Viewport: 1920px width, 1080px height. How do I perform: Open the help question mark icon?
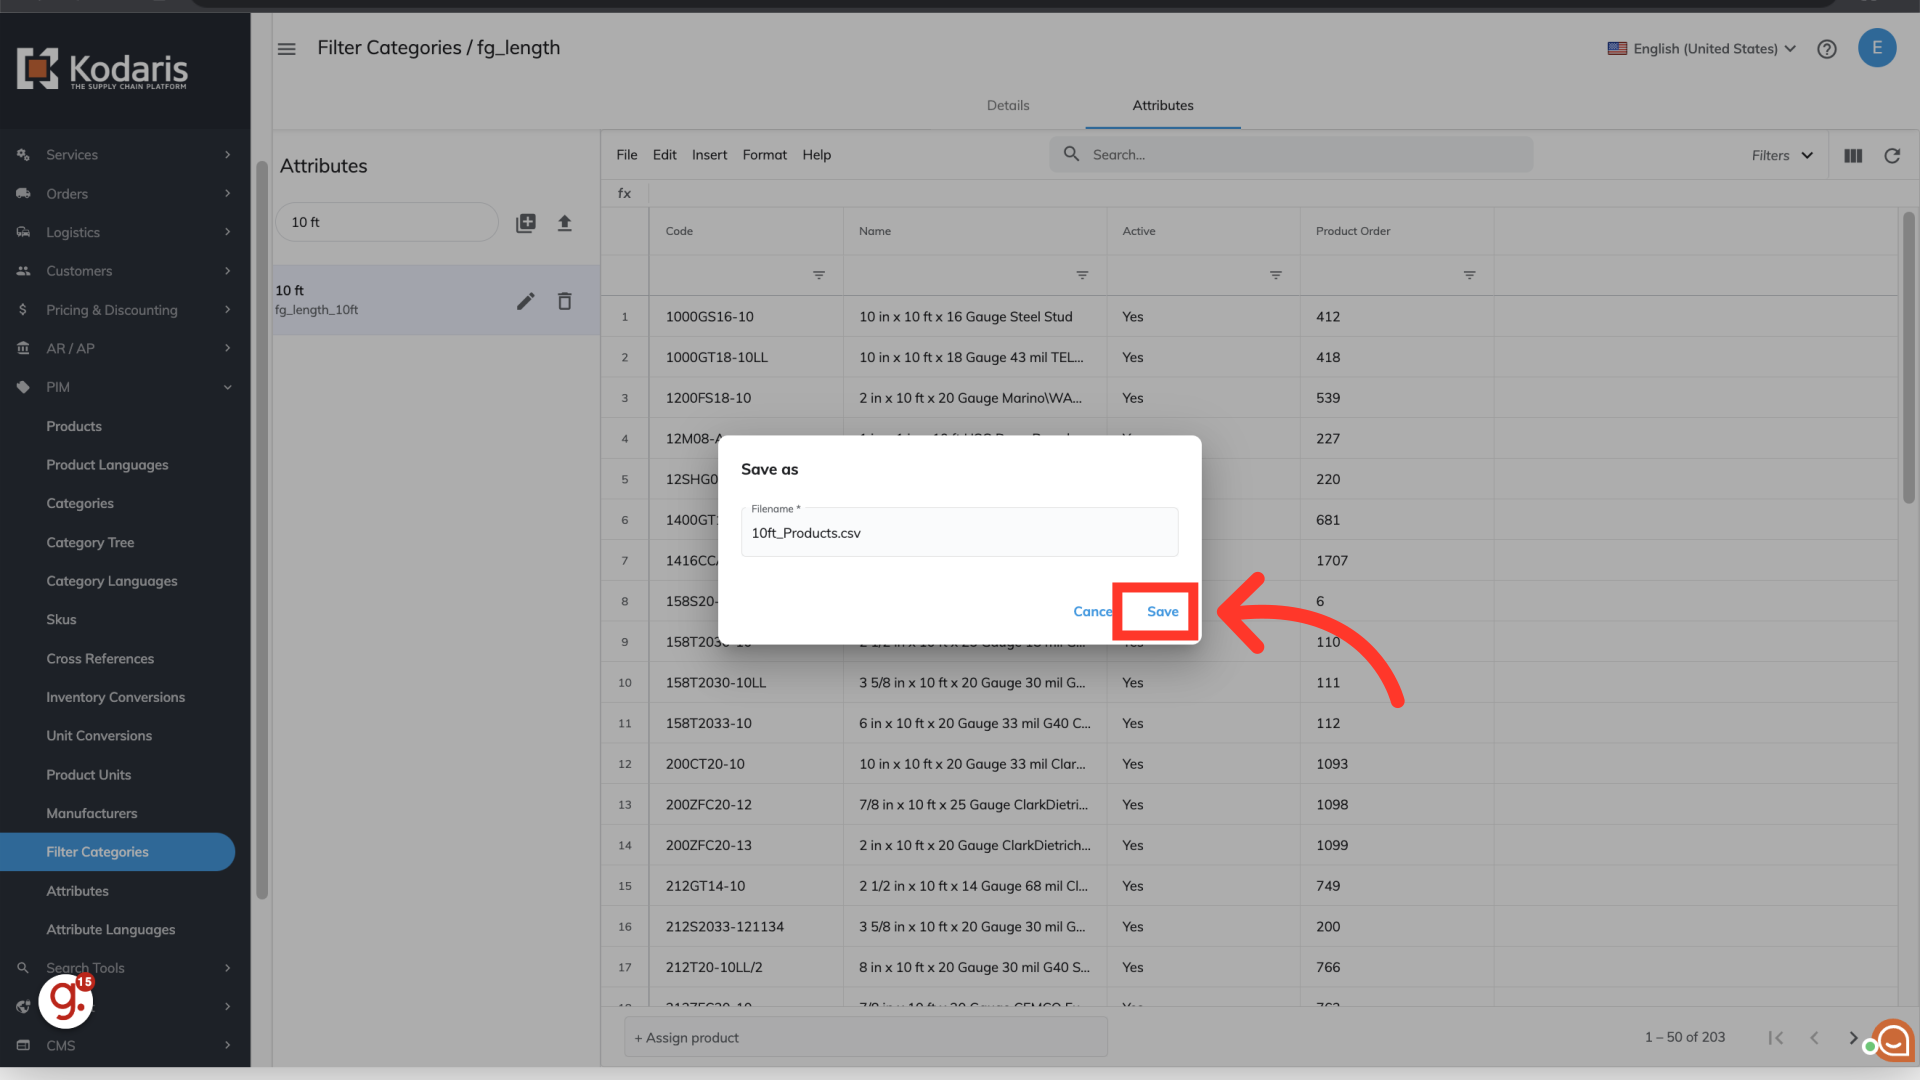point(1826,49)
